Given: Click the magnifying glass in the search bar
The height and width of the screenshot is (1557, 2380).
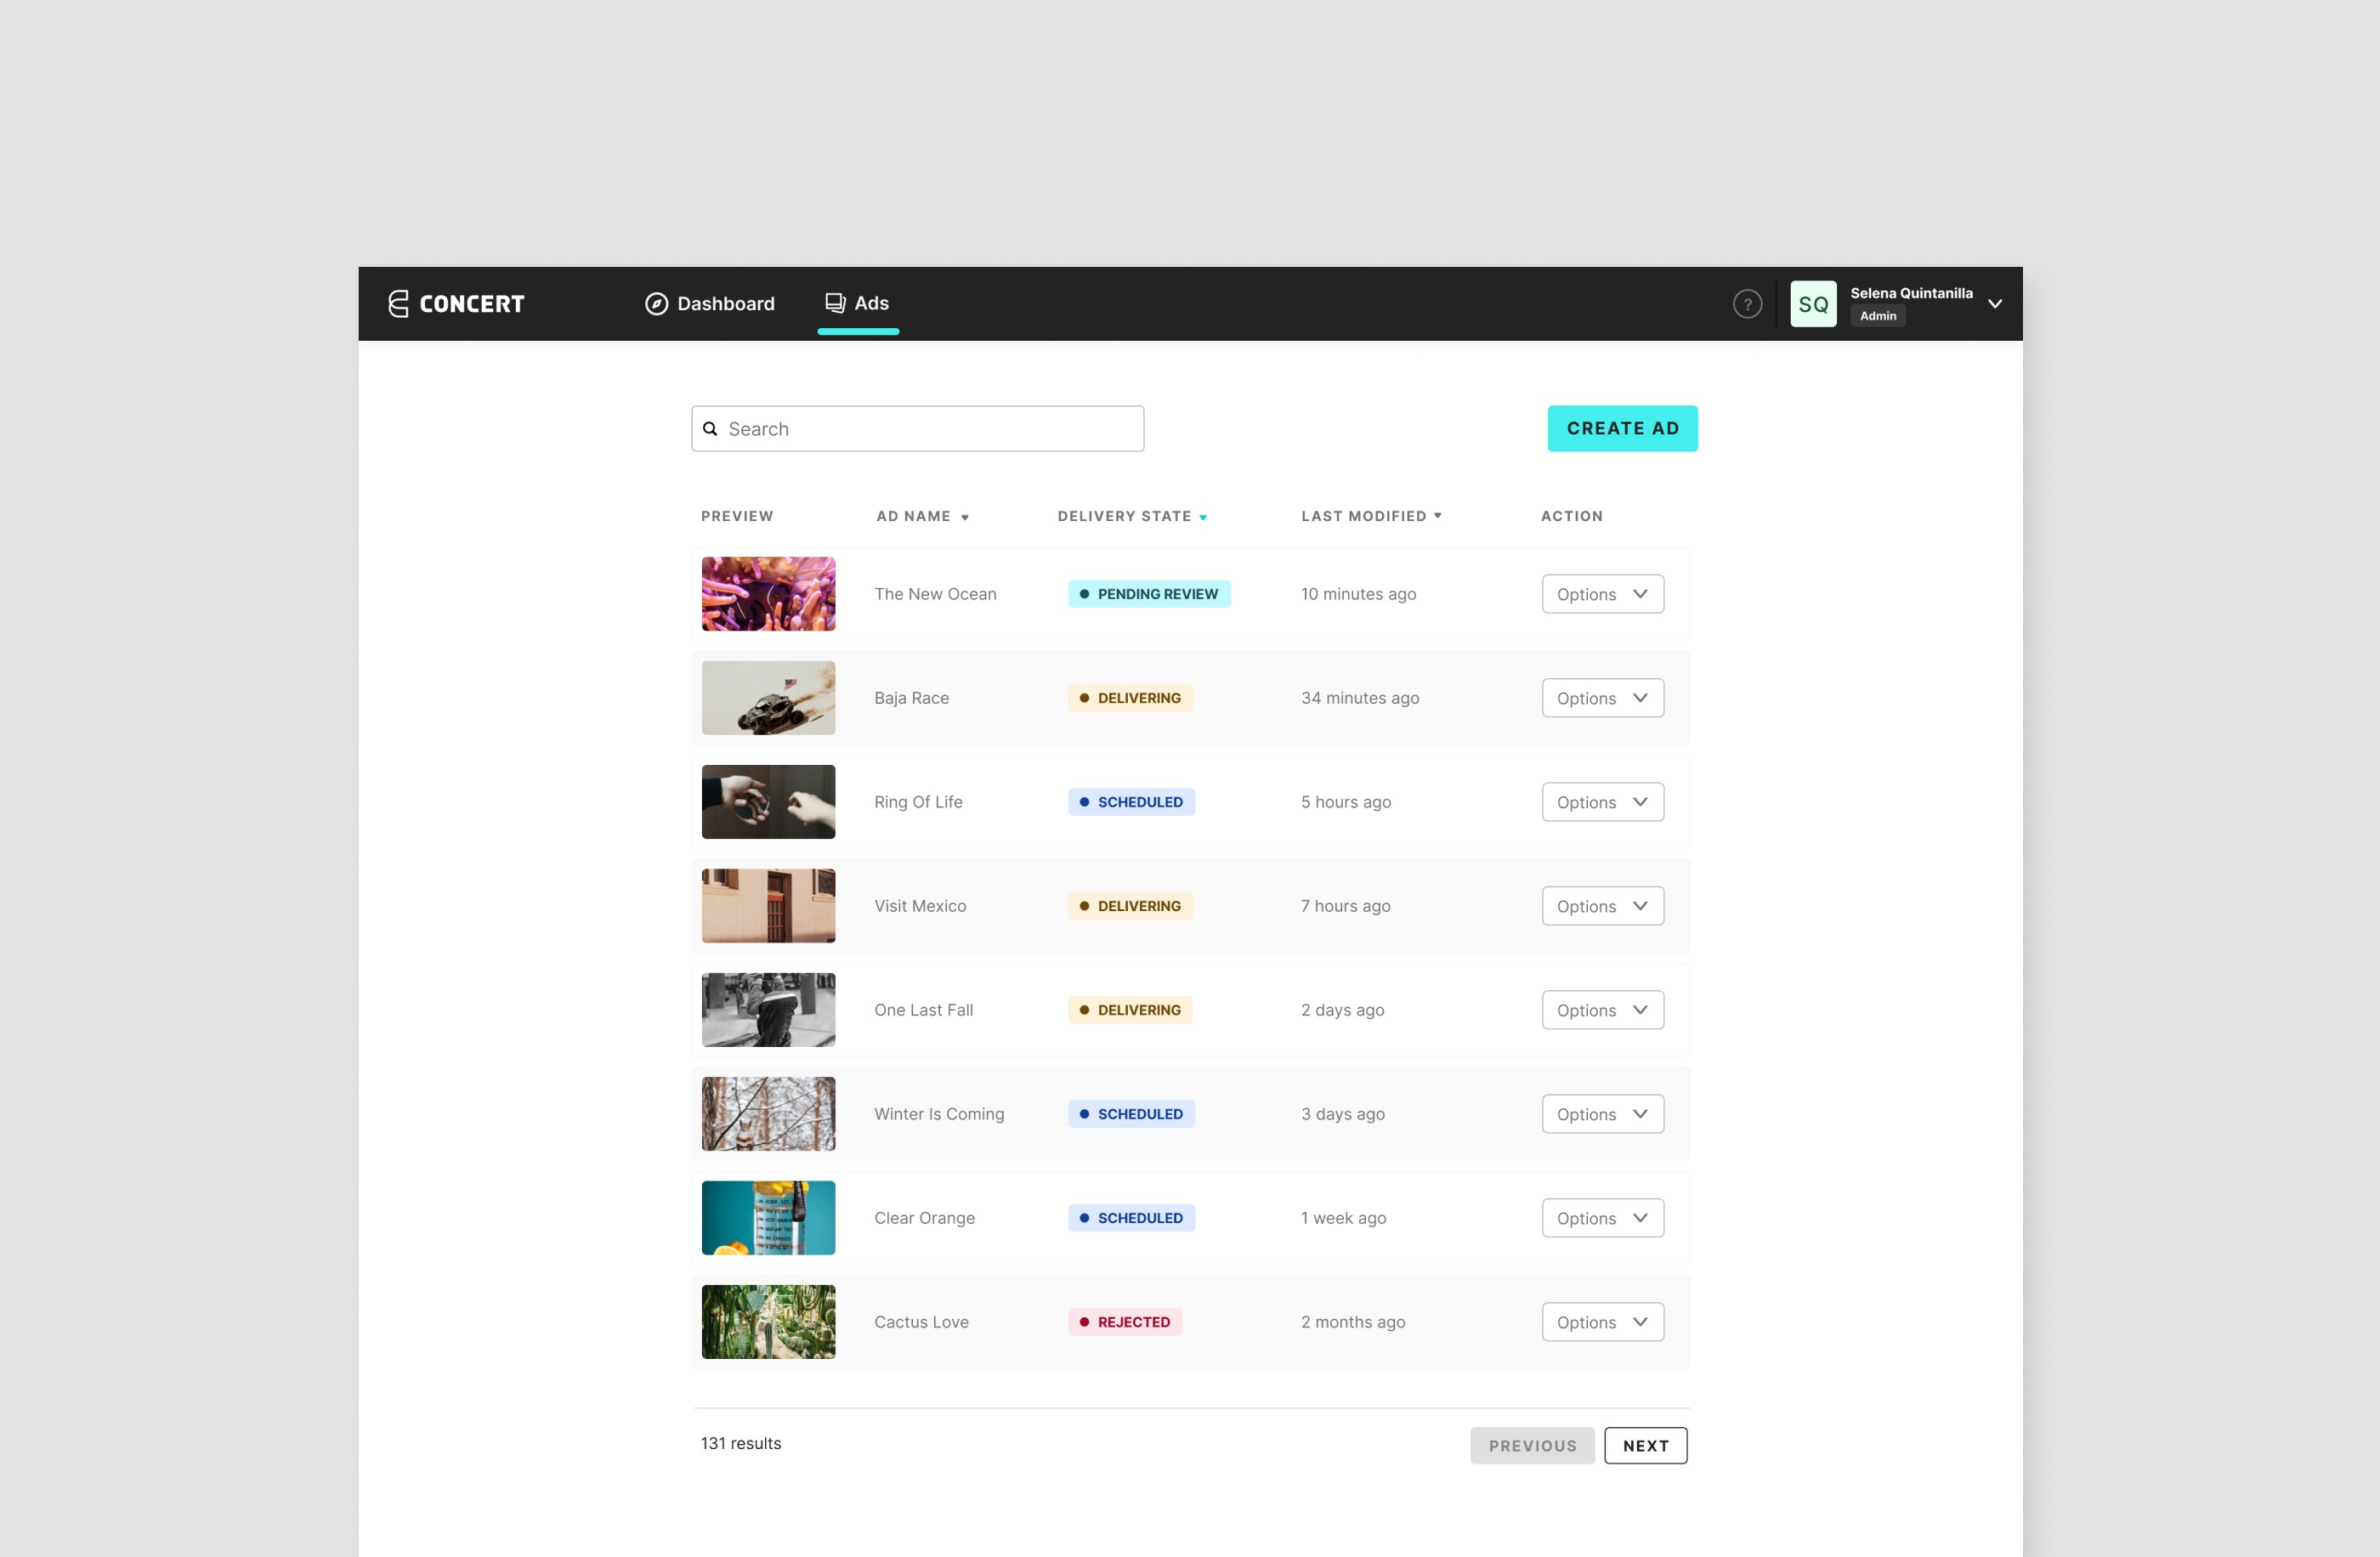Looking at the screenshot, I should pos(711,428).
